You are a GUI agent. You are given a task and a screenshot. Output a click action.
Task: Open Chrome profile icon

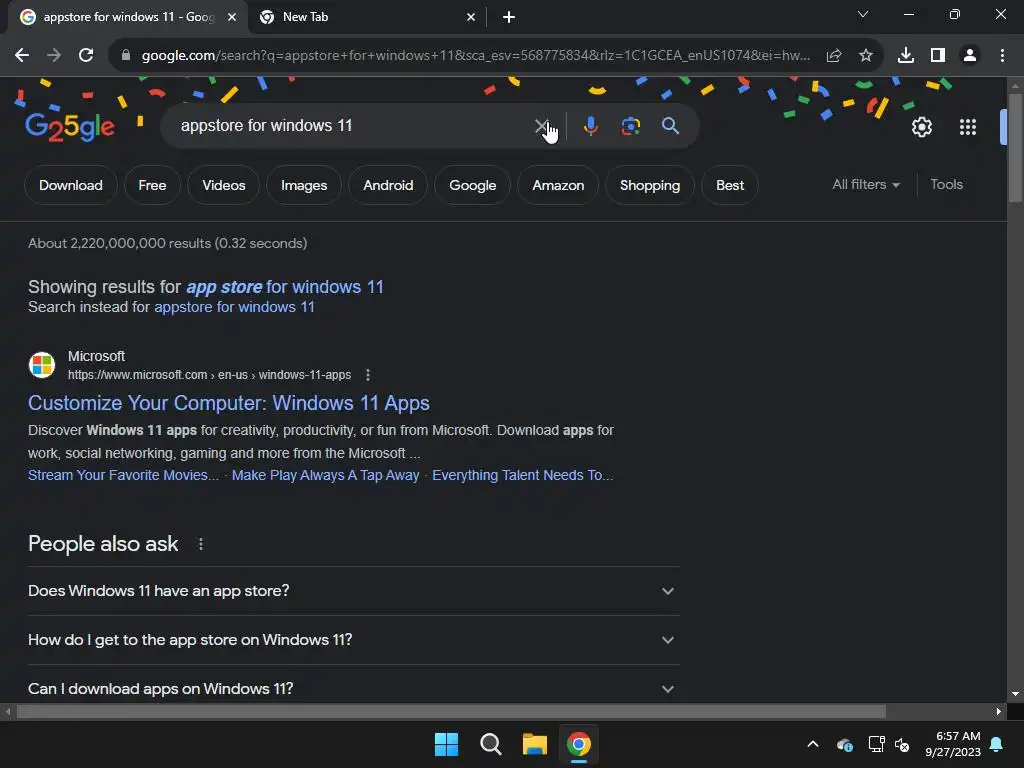[x=970, y=56]
